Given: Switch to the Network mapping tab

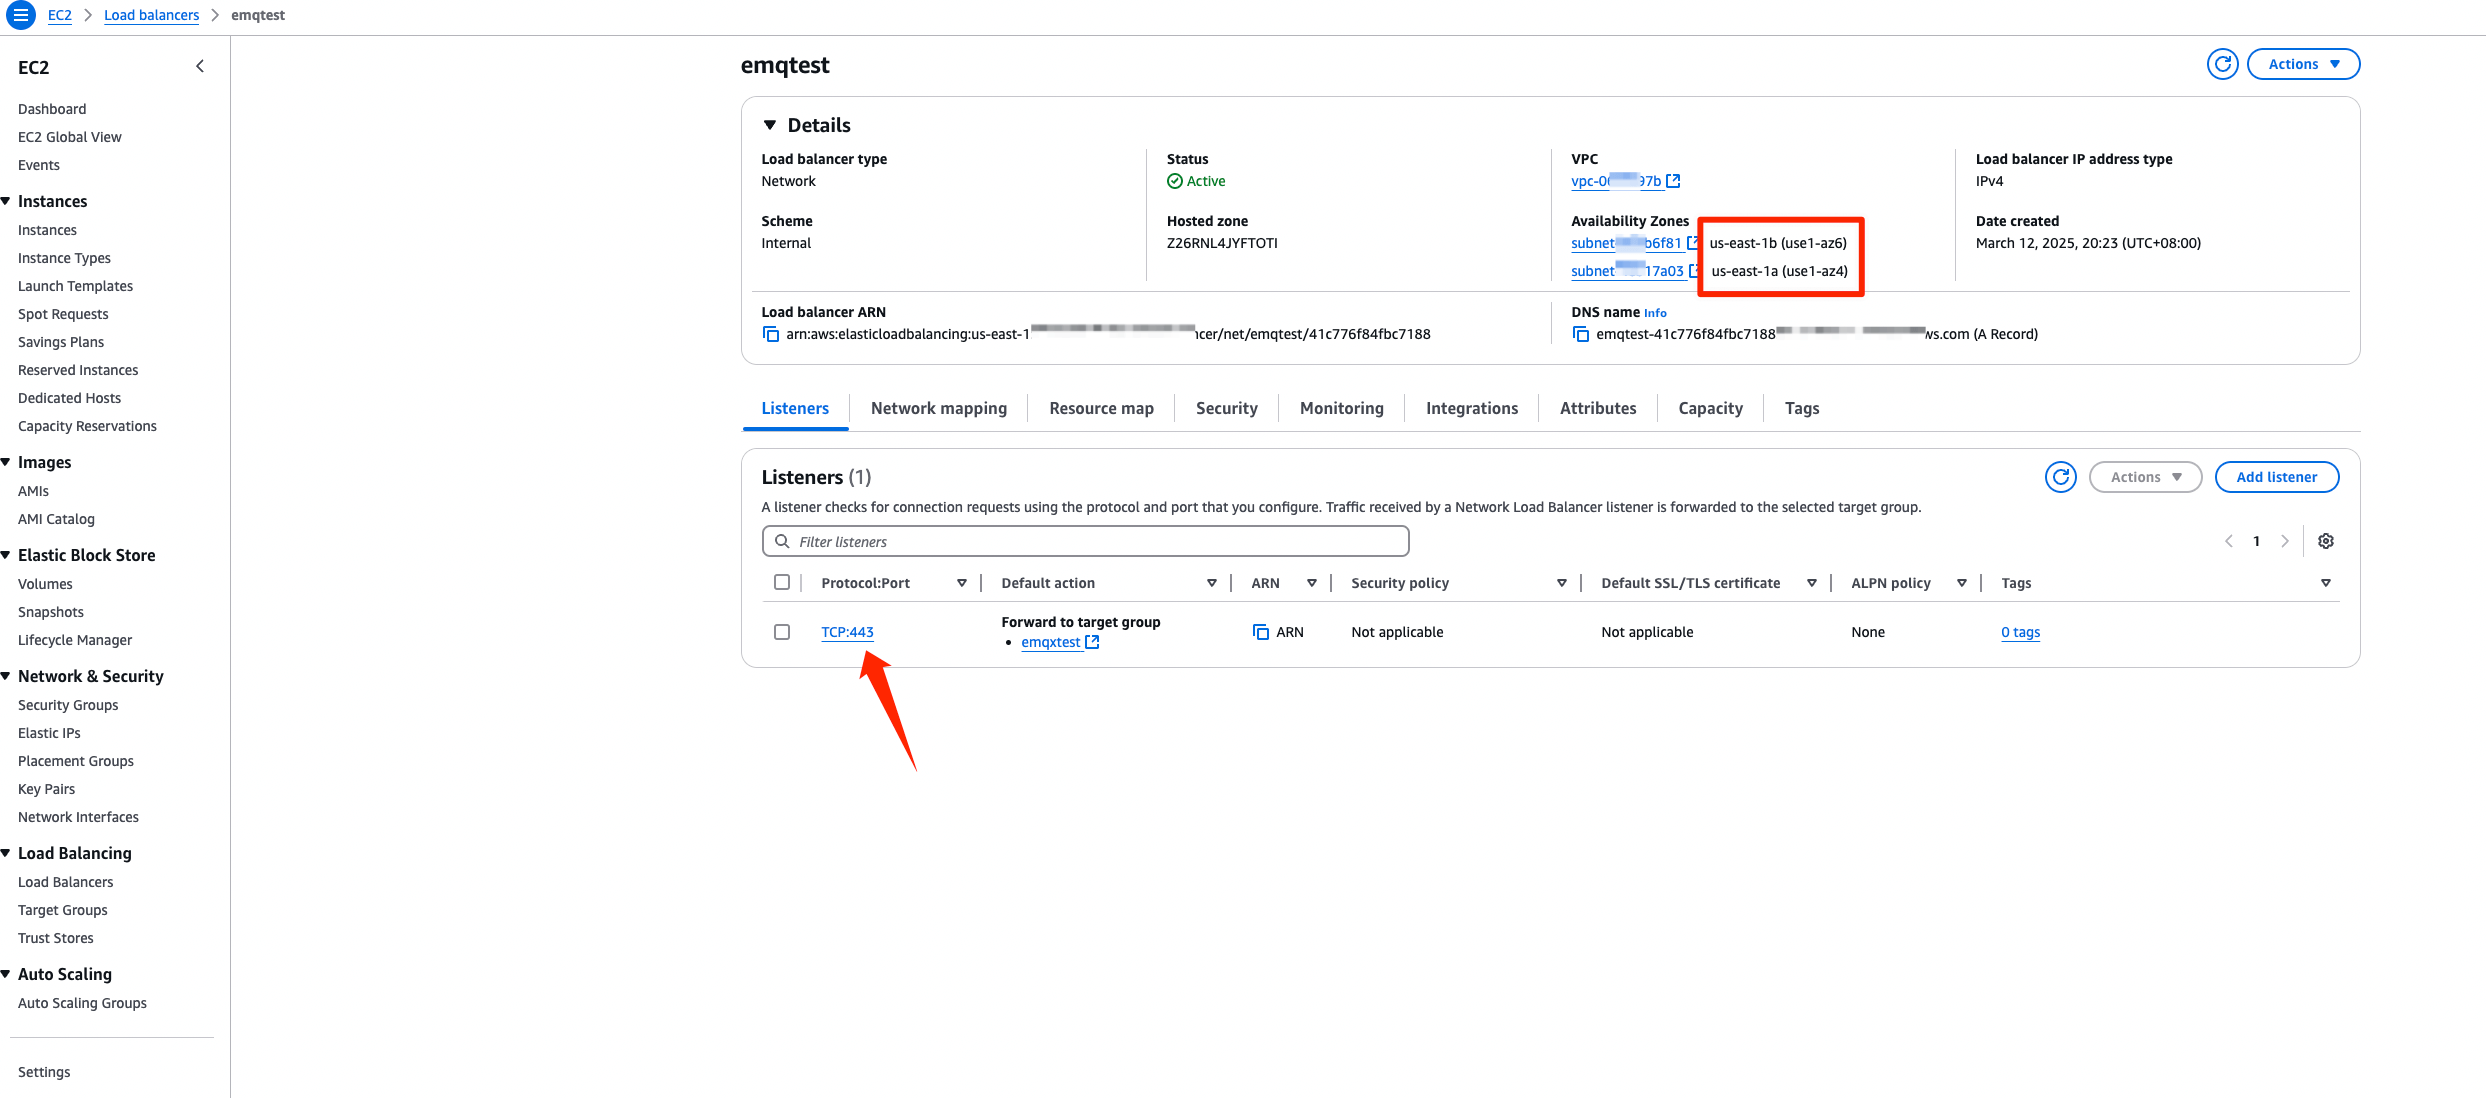Looking at the screenshot, I should click(938, 408).
